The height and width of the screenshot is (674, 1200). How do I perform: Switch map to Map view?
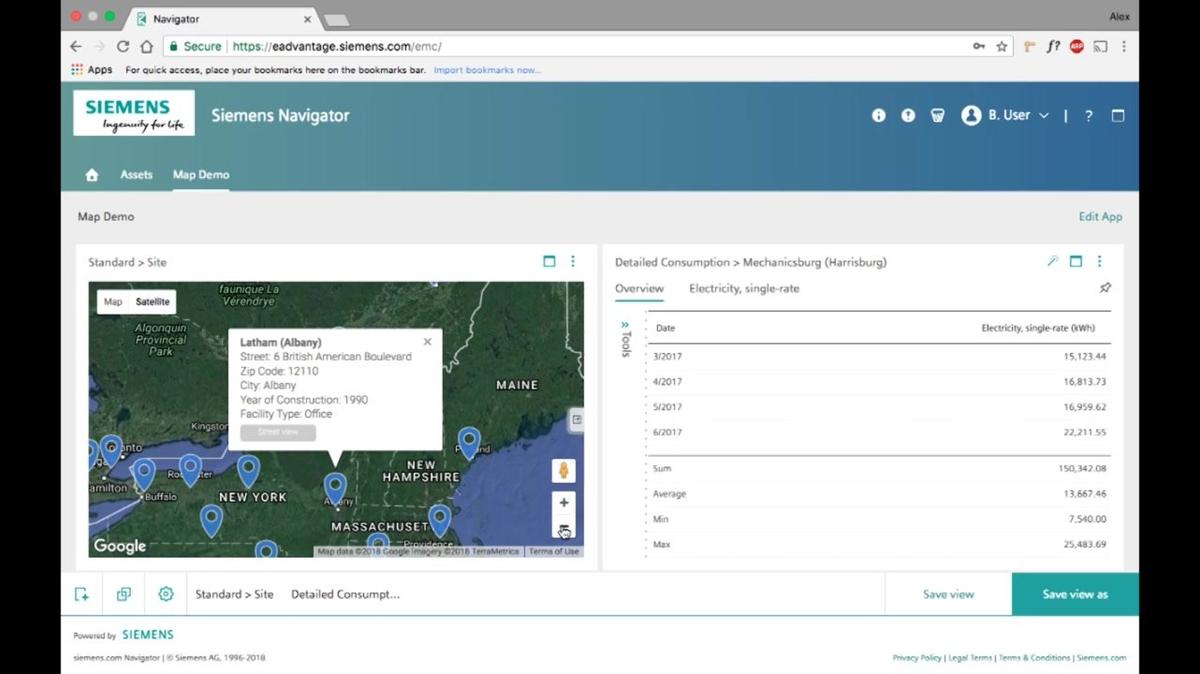[x=113, y=302]
